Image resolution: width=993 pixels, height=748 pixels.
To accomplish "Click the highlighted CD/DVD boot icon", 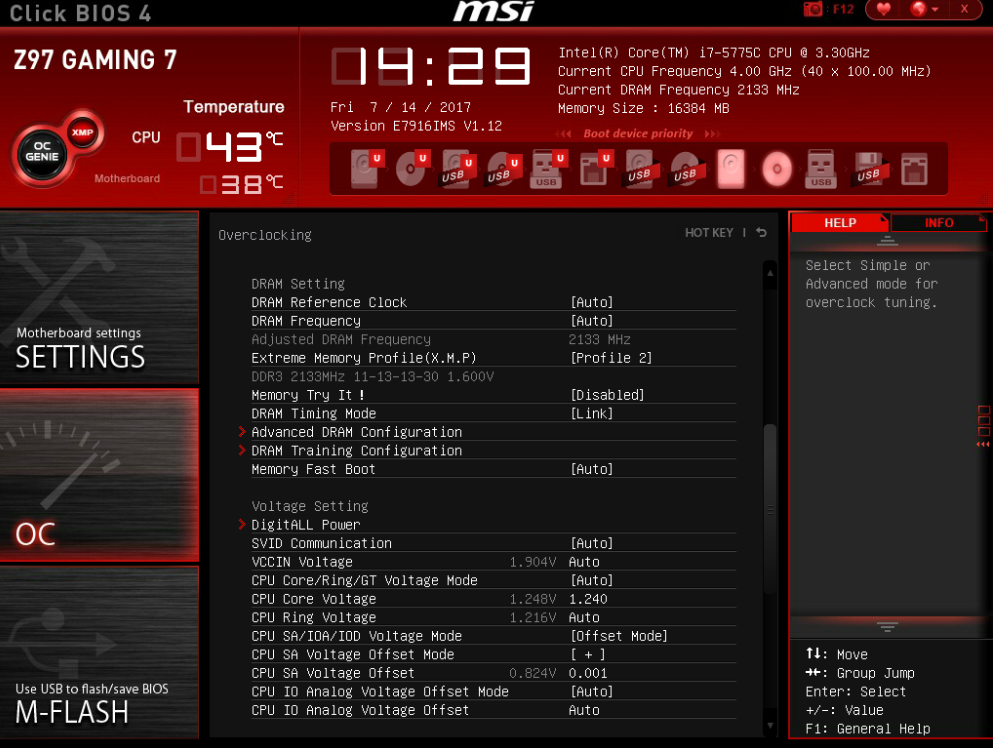I will [x=777, y=169].
